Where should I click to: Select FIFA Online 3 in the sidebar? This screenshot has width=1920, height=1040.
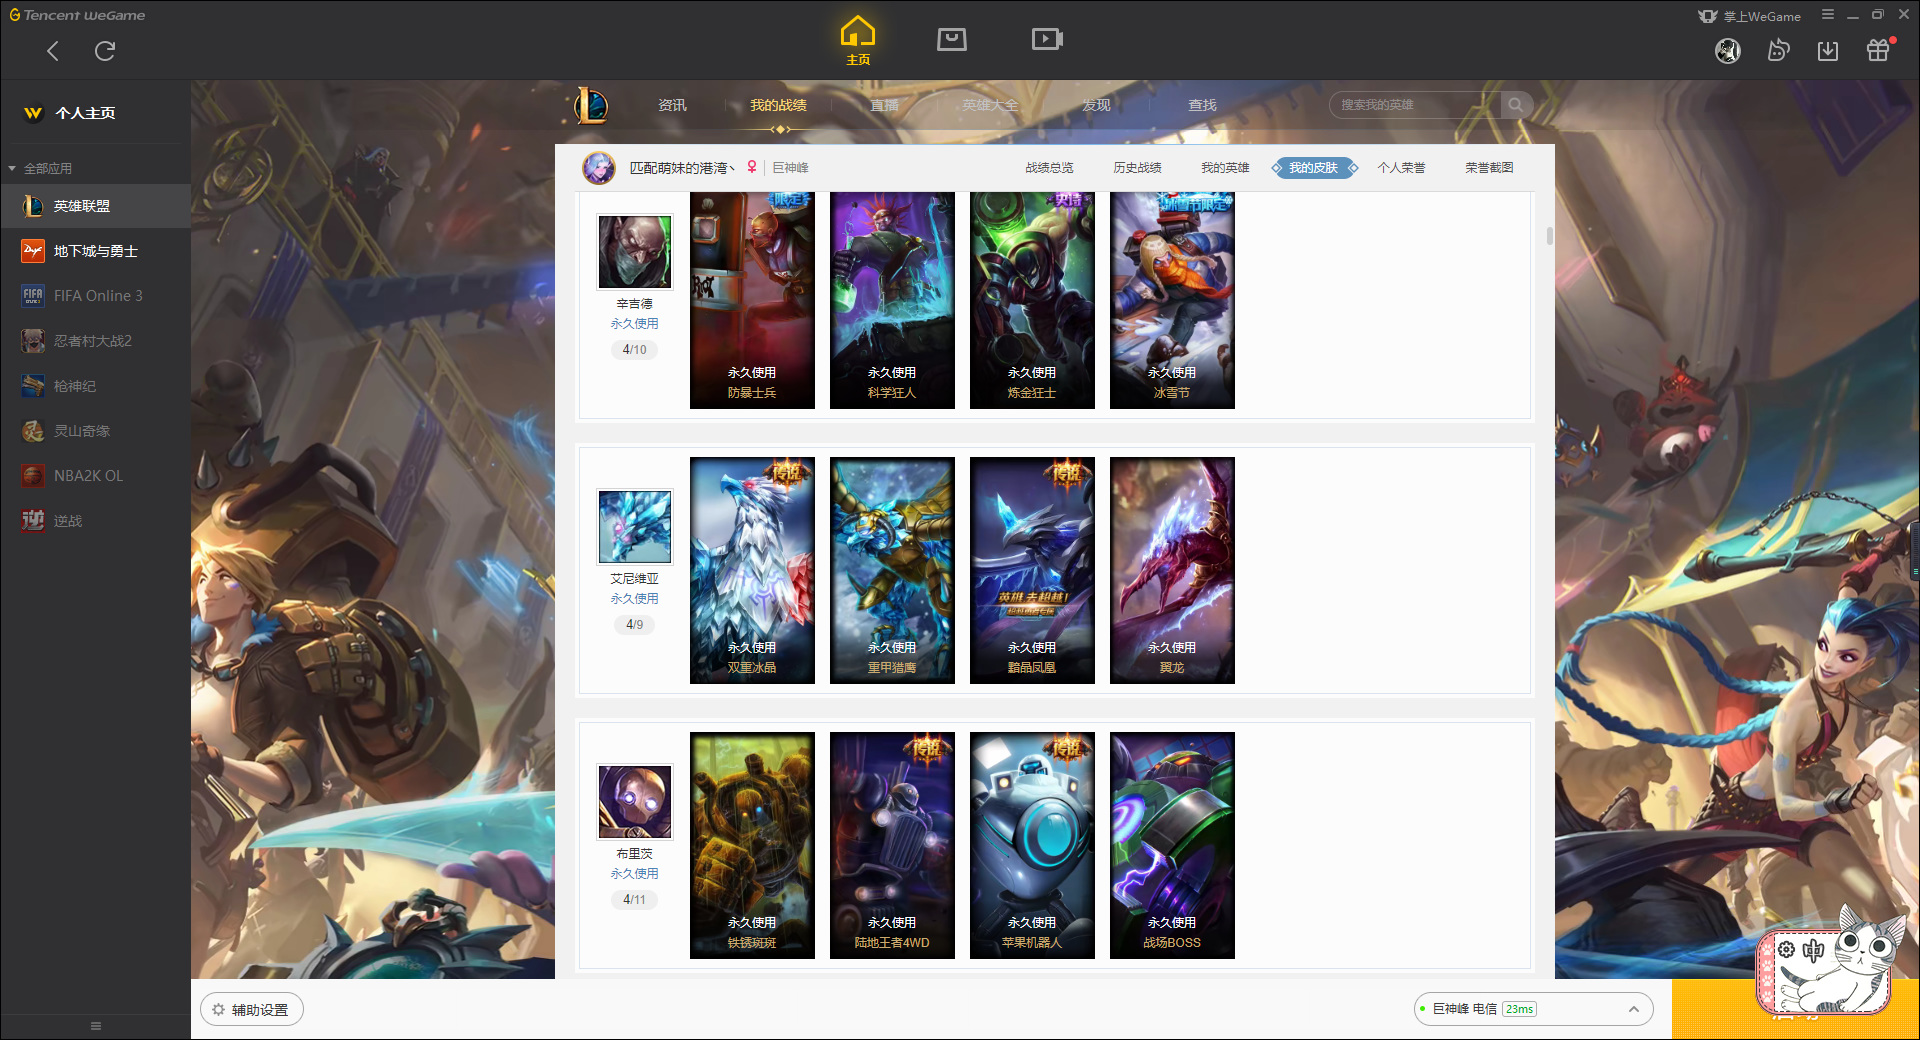[95, 296]
